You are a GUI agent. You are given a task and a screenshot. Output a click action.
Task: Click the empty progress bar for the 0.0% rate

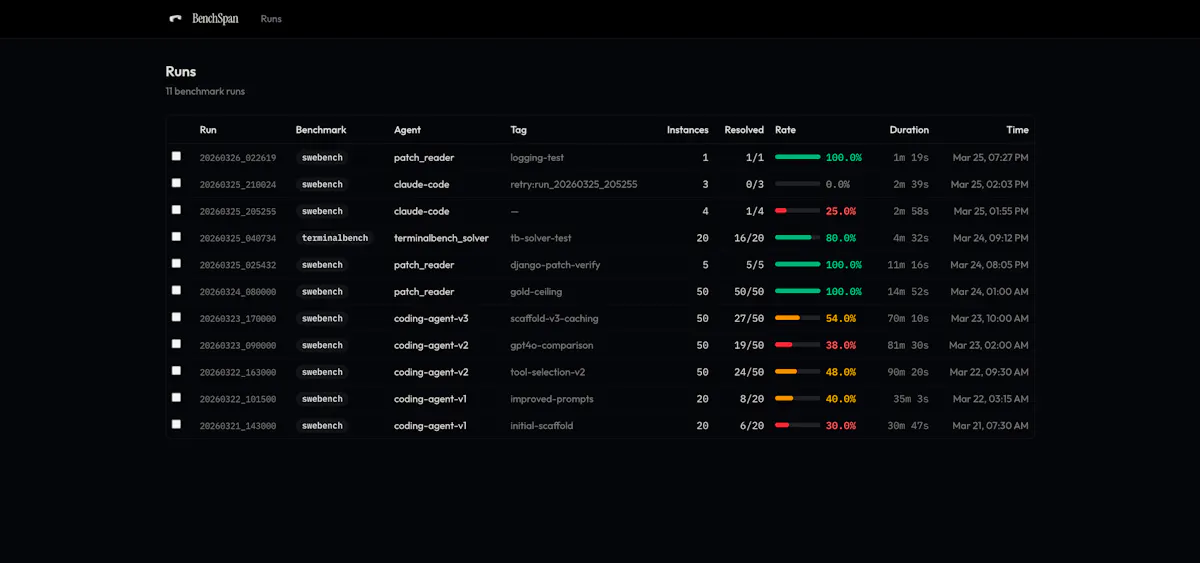click(x=797, y=184)
